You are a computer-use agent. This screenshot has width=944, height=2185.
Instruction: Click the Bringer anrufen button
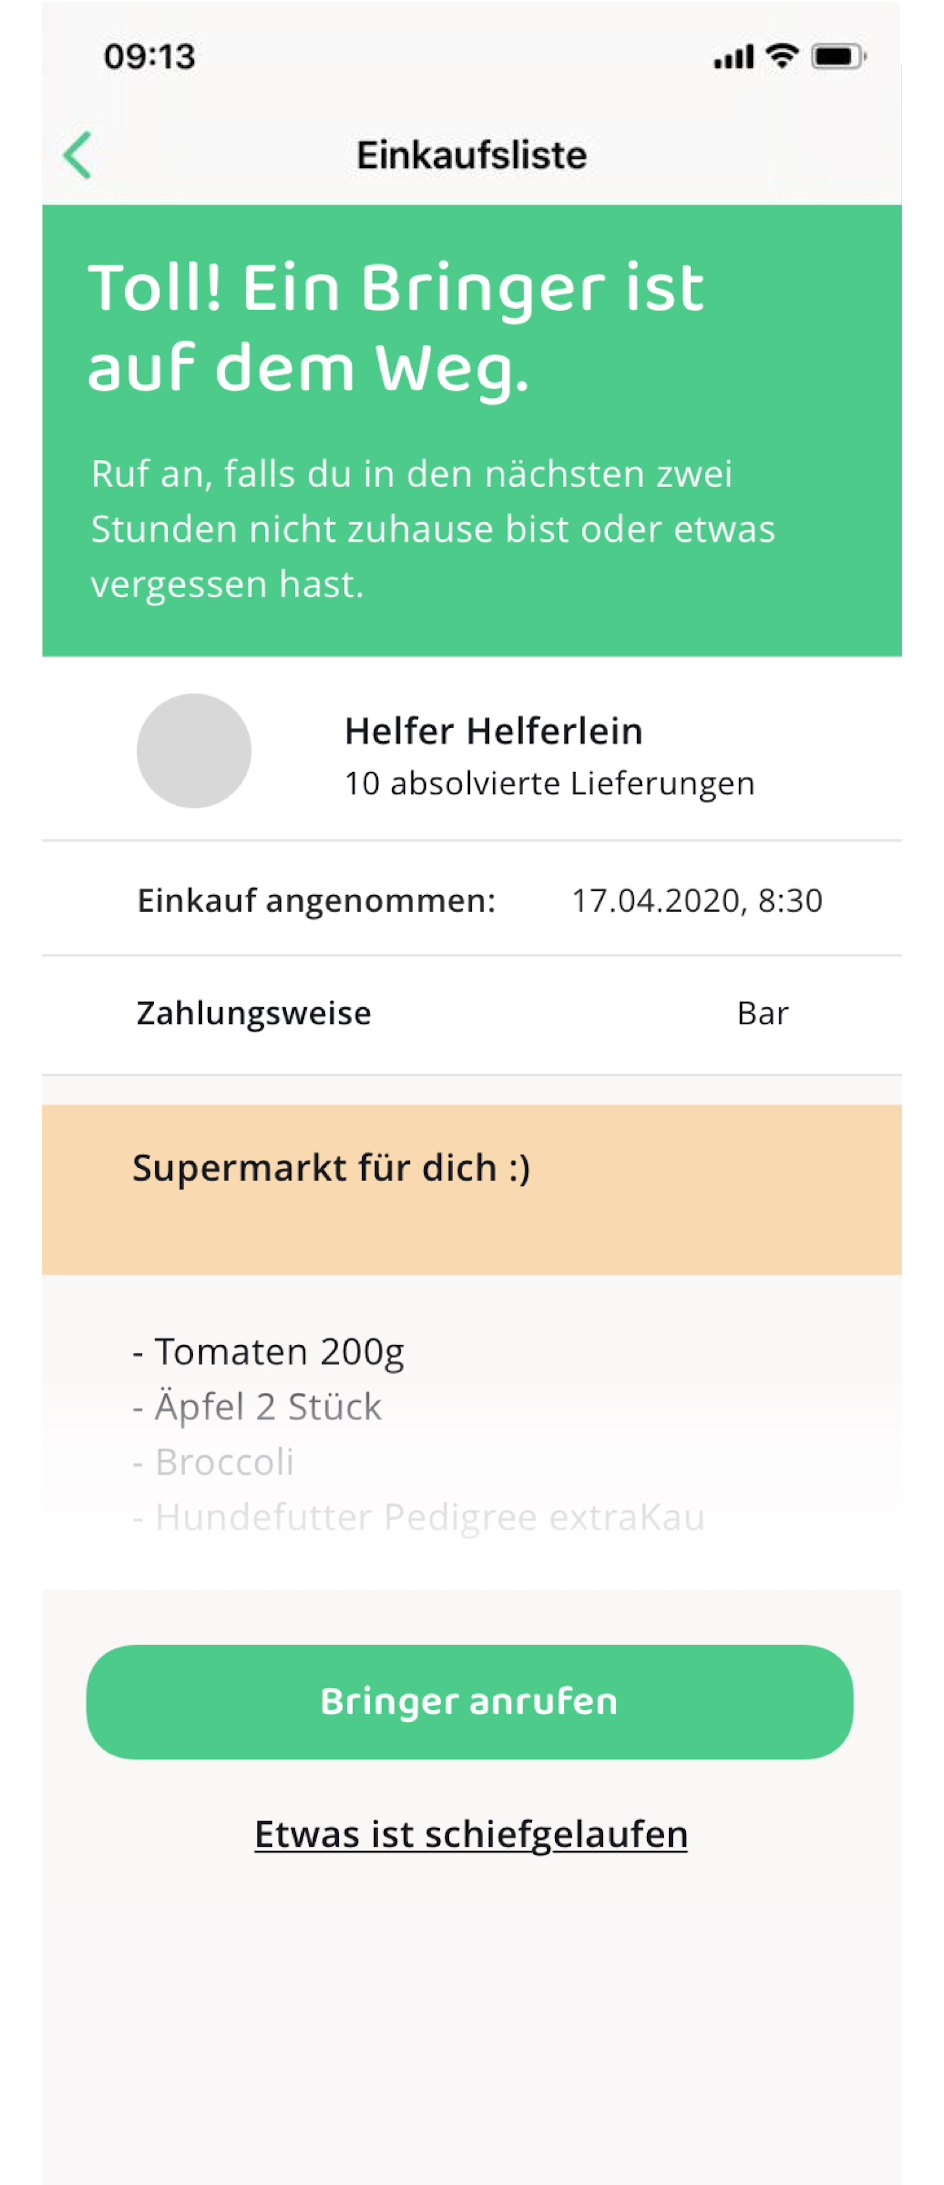[470, 1701]
